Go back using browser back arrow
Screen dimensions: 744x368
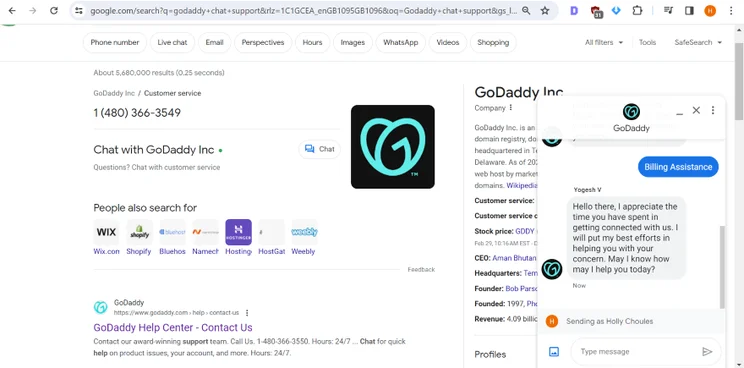(12, 10)
